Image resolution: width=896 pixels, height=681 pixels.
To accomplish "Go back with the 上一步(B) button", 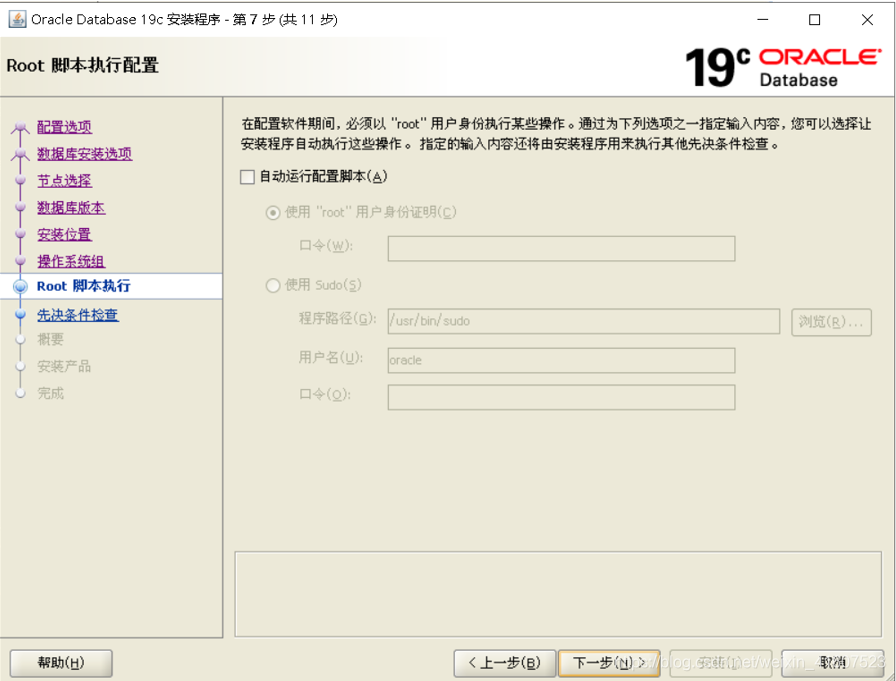I will [x=505, y=663].
